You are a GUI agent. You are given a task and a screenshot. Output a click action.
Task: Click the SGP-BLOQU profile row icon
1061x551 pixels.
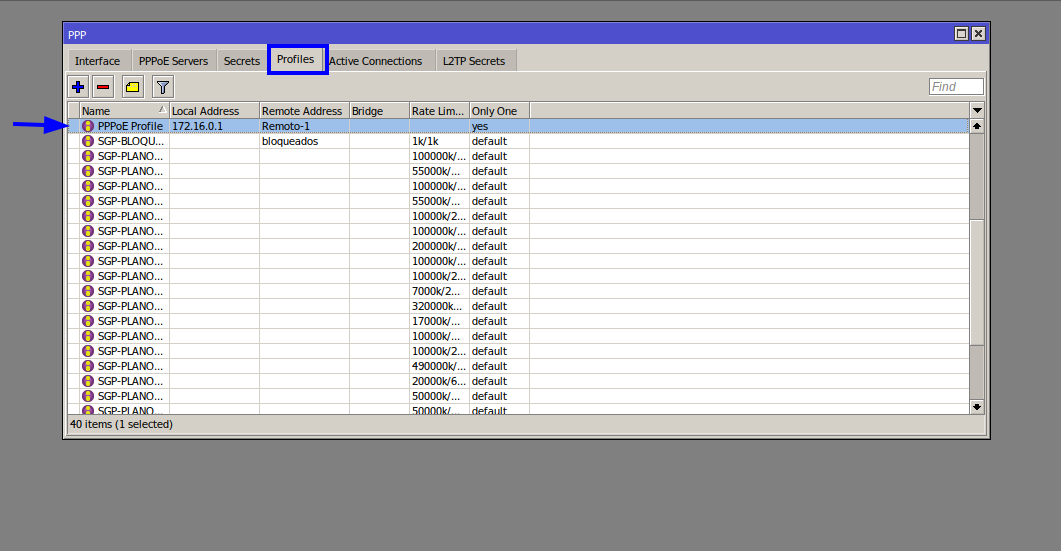pyautogui.click(x=88, y=141)
